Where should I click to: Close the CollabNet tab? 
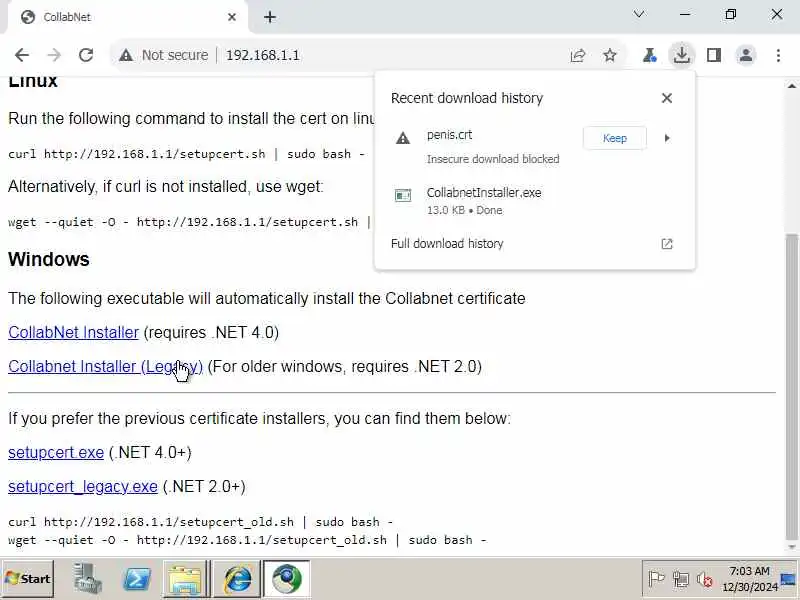tap(232, 17)
